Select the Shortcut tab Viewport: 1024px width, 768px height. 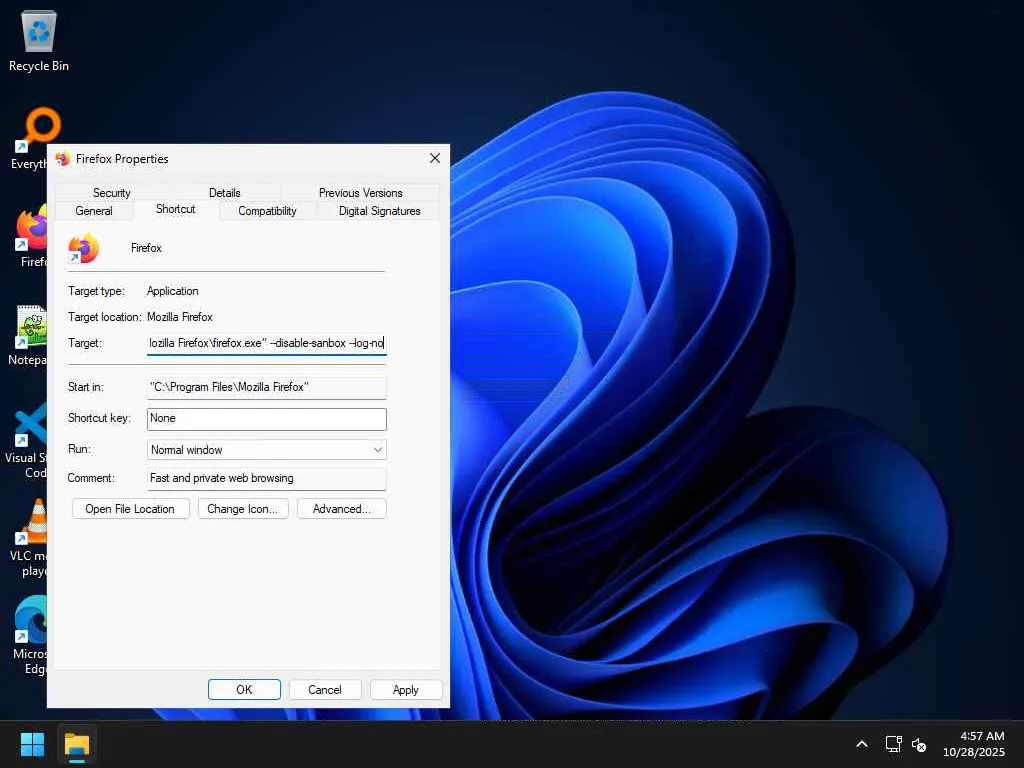(x=176, y=209)
